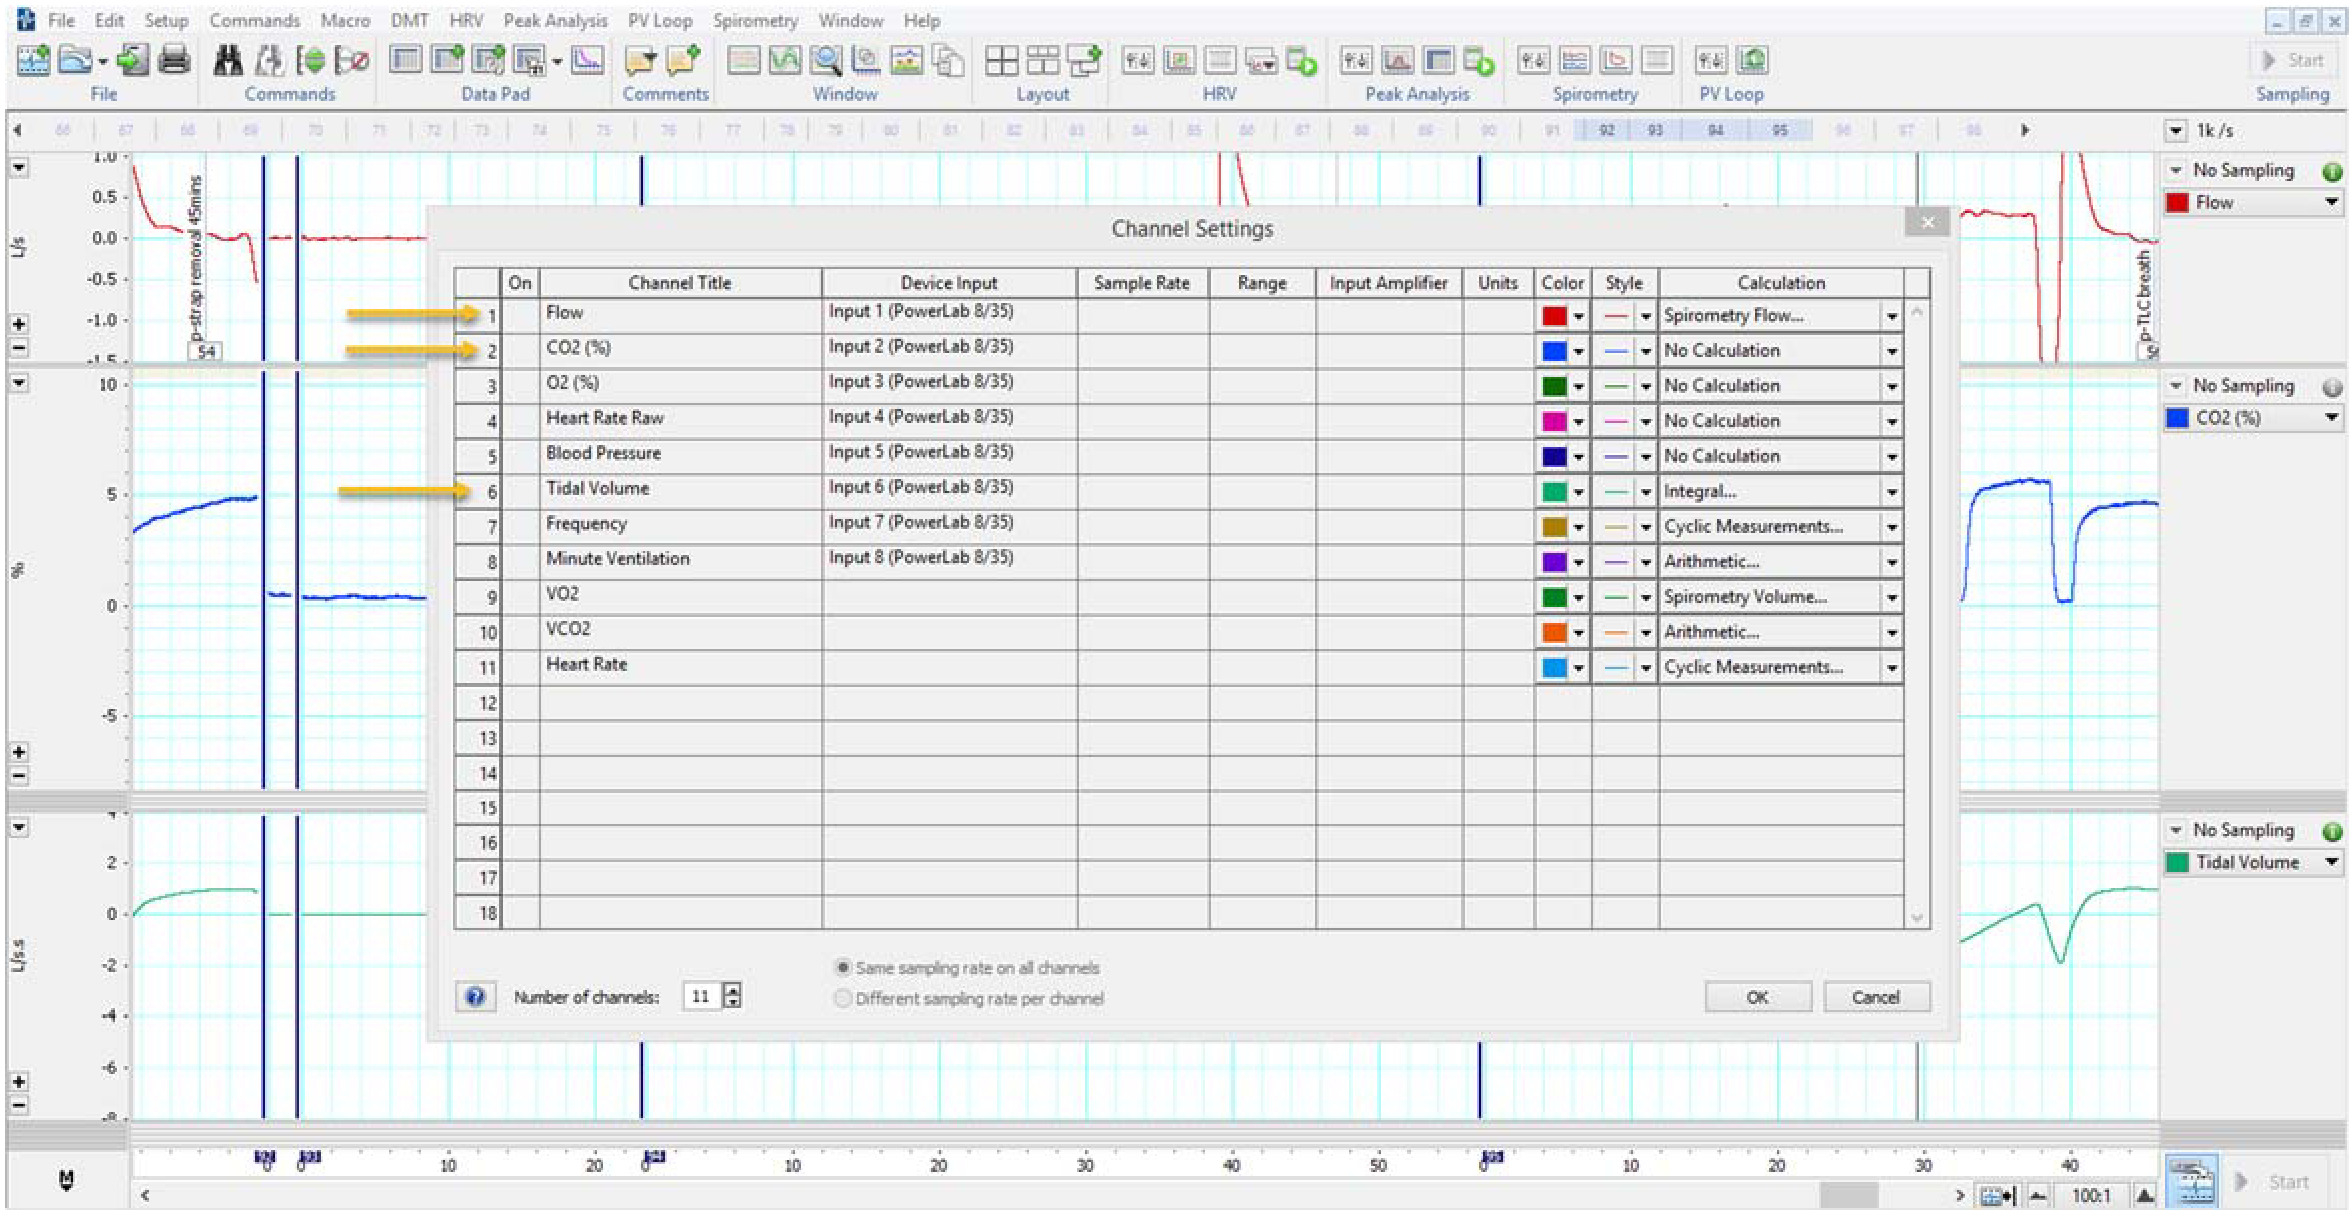2352x1216 pixels.
Task: Click the Spirometry flow-volume loop icon
Action: click(x=1615, y=61)
